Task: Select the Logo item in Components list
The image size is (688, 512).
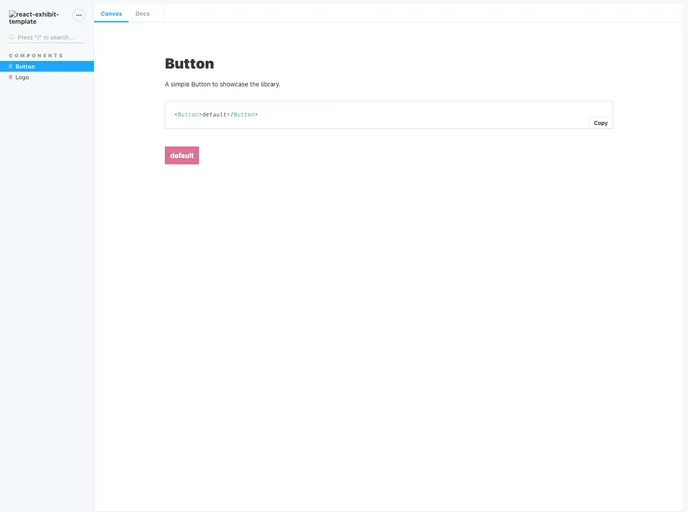Action: pyautogui.click(x=47, y=77)
